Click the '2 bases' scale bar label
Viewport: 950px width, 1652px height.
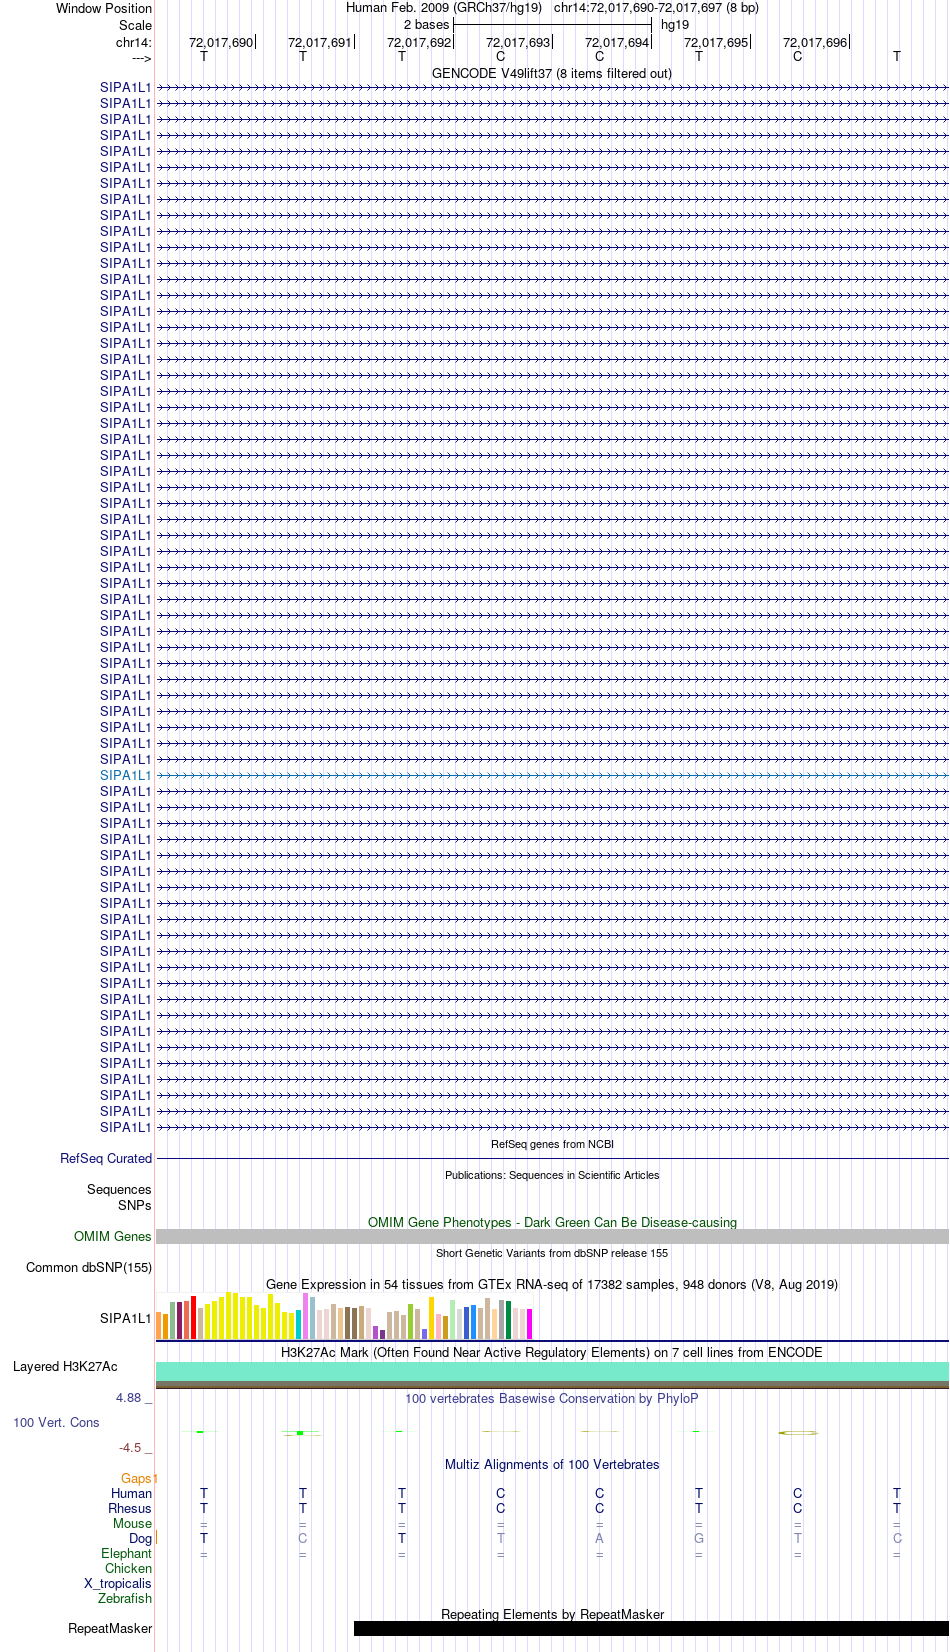coord(426,25)
